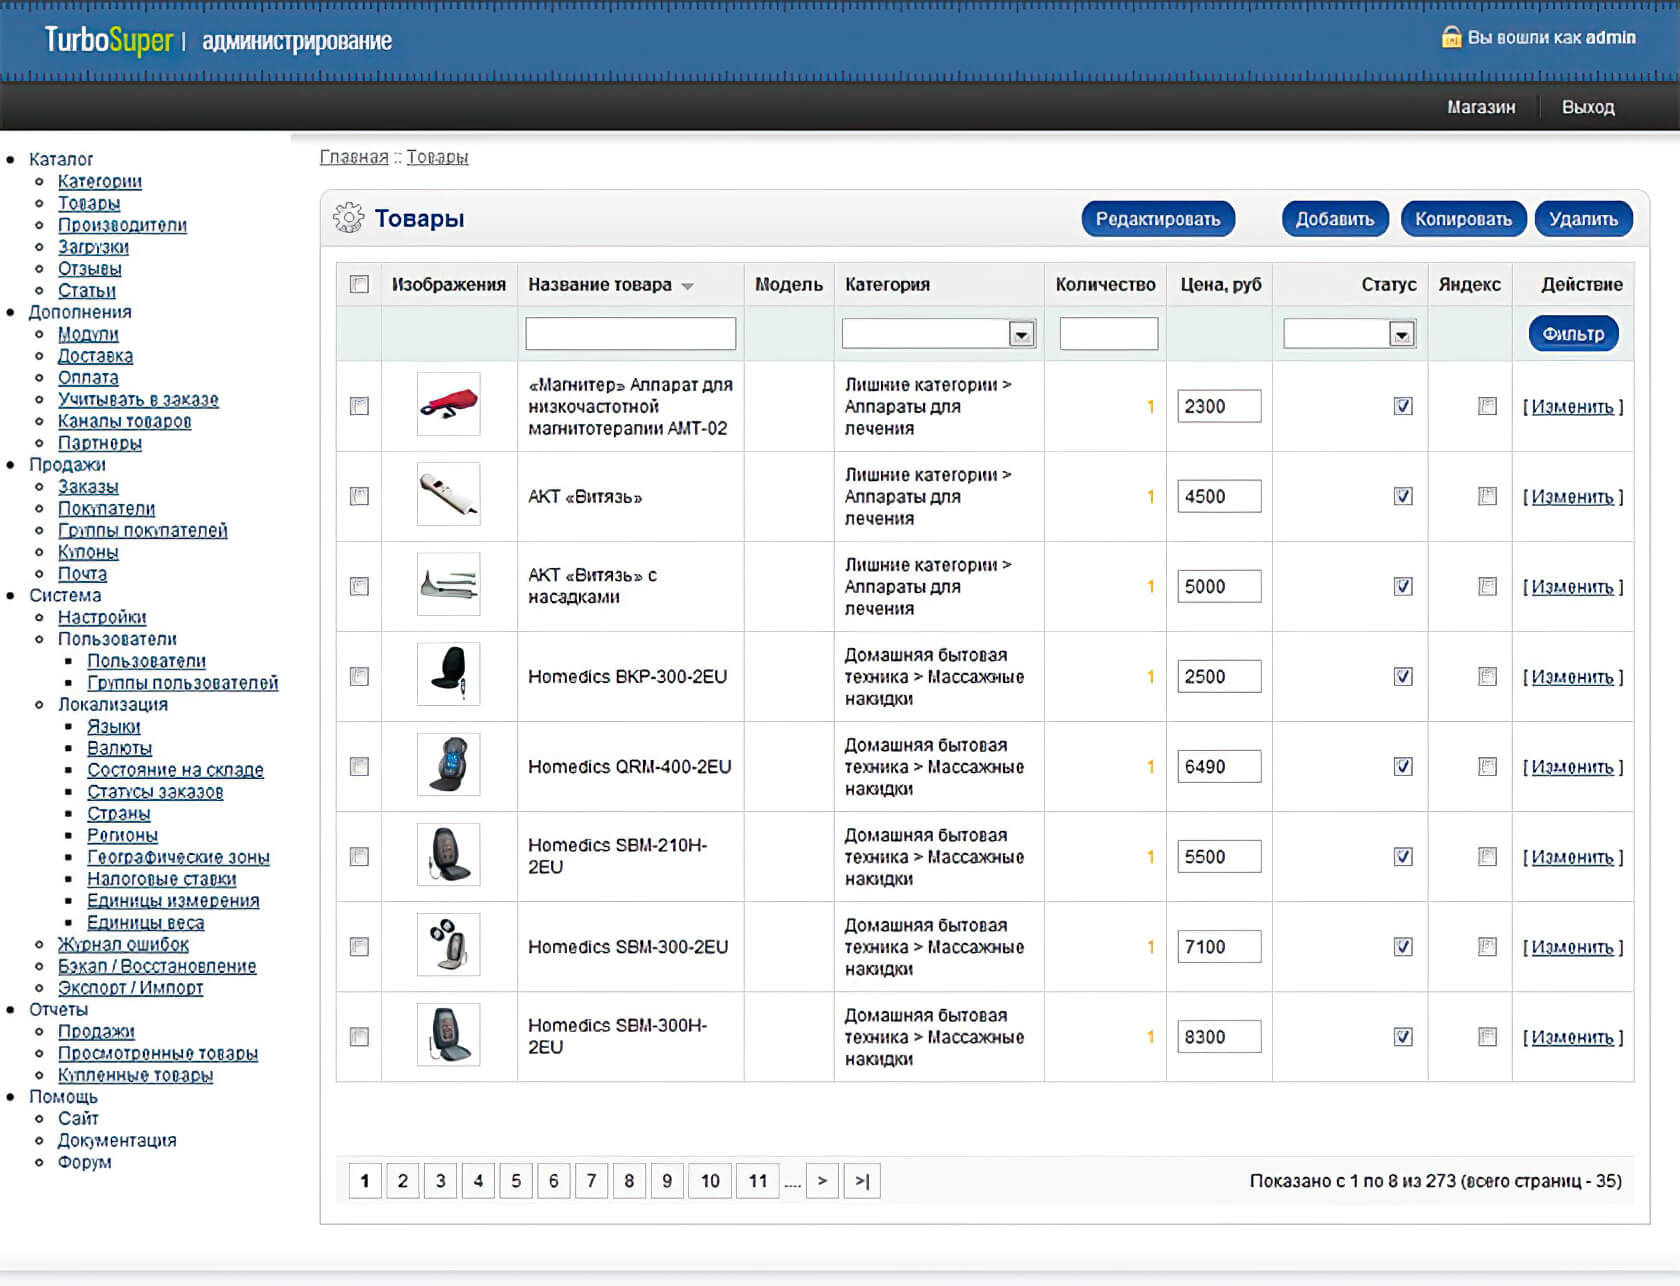
Task: Expand the Статус filter dropdown
Action: (1401, 334)
